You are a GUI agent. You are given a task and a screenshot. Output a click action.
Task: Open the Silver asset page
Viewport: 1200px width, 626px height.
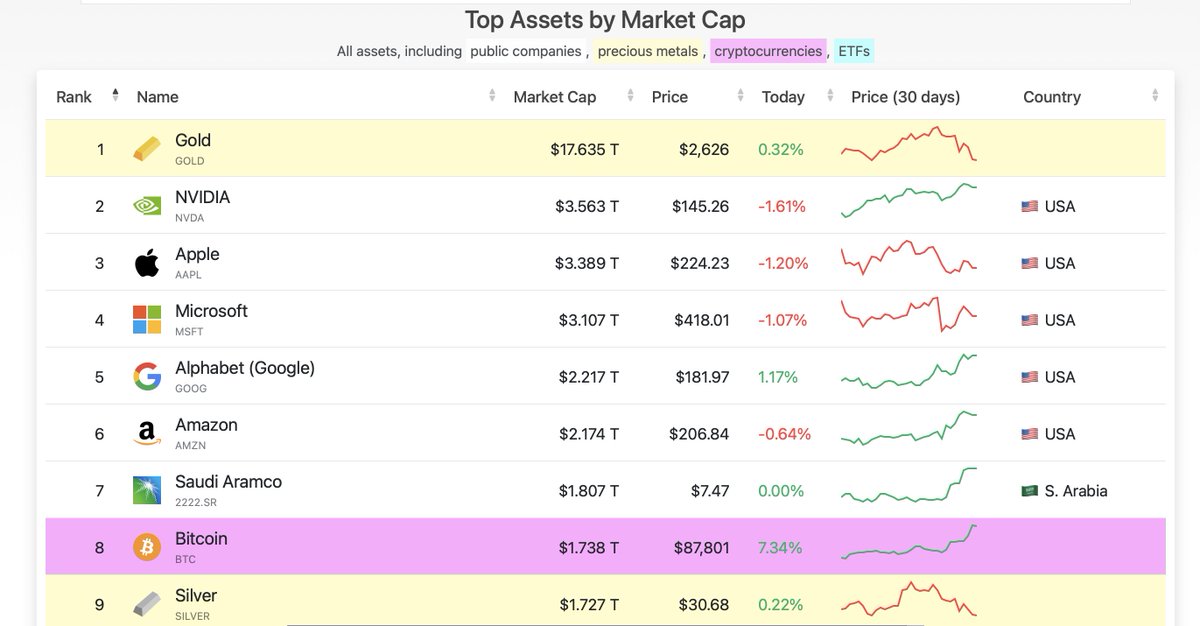[x=196, y=596]
